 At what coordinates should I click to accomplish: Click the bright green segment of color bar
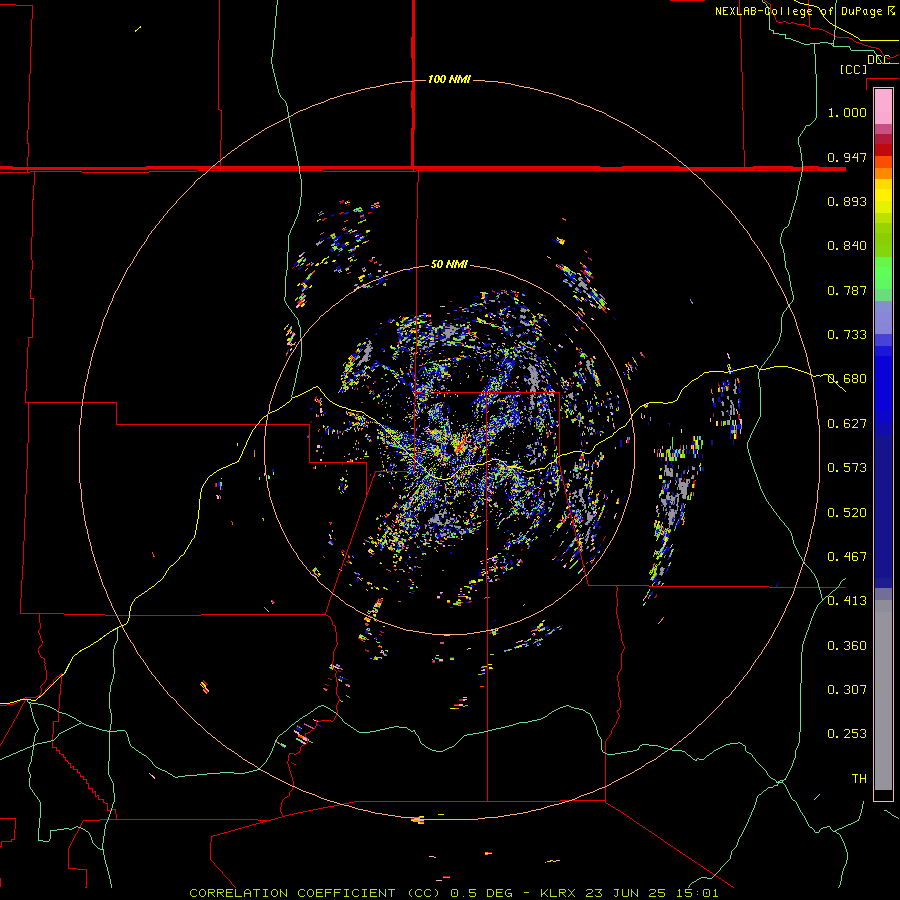883,273
